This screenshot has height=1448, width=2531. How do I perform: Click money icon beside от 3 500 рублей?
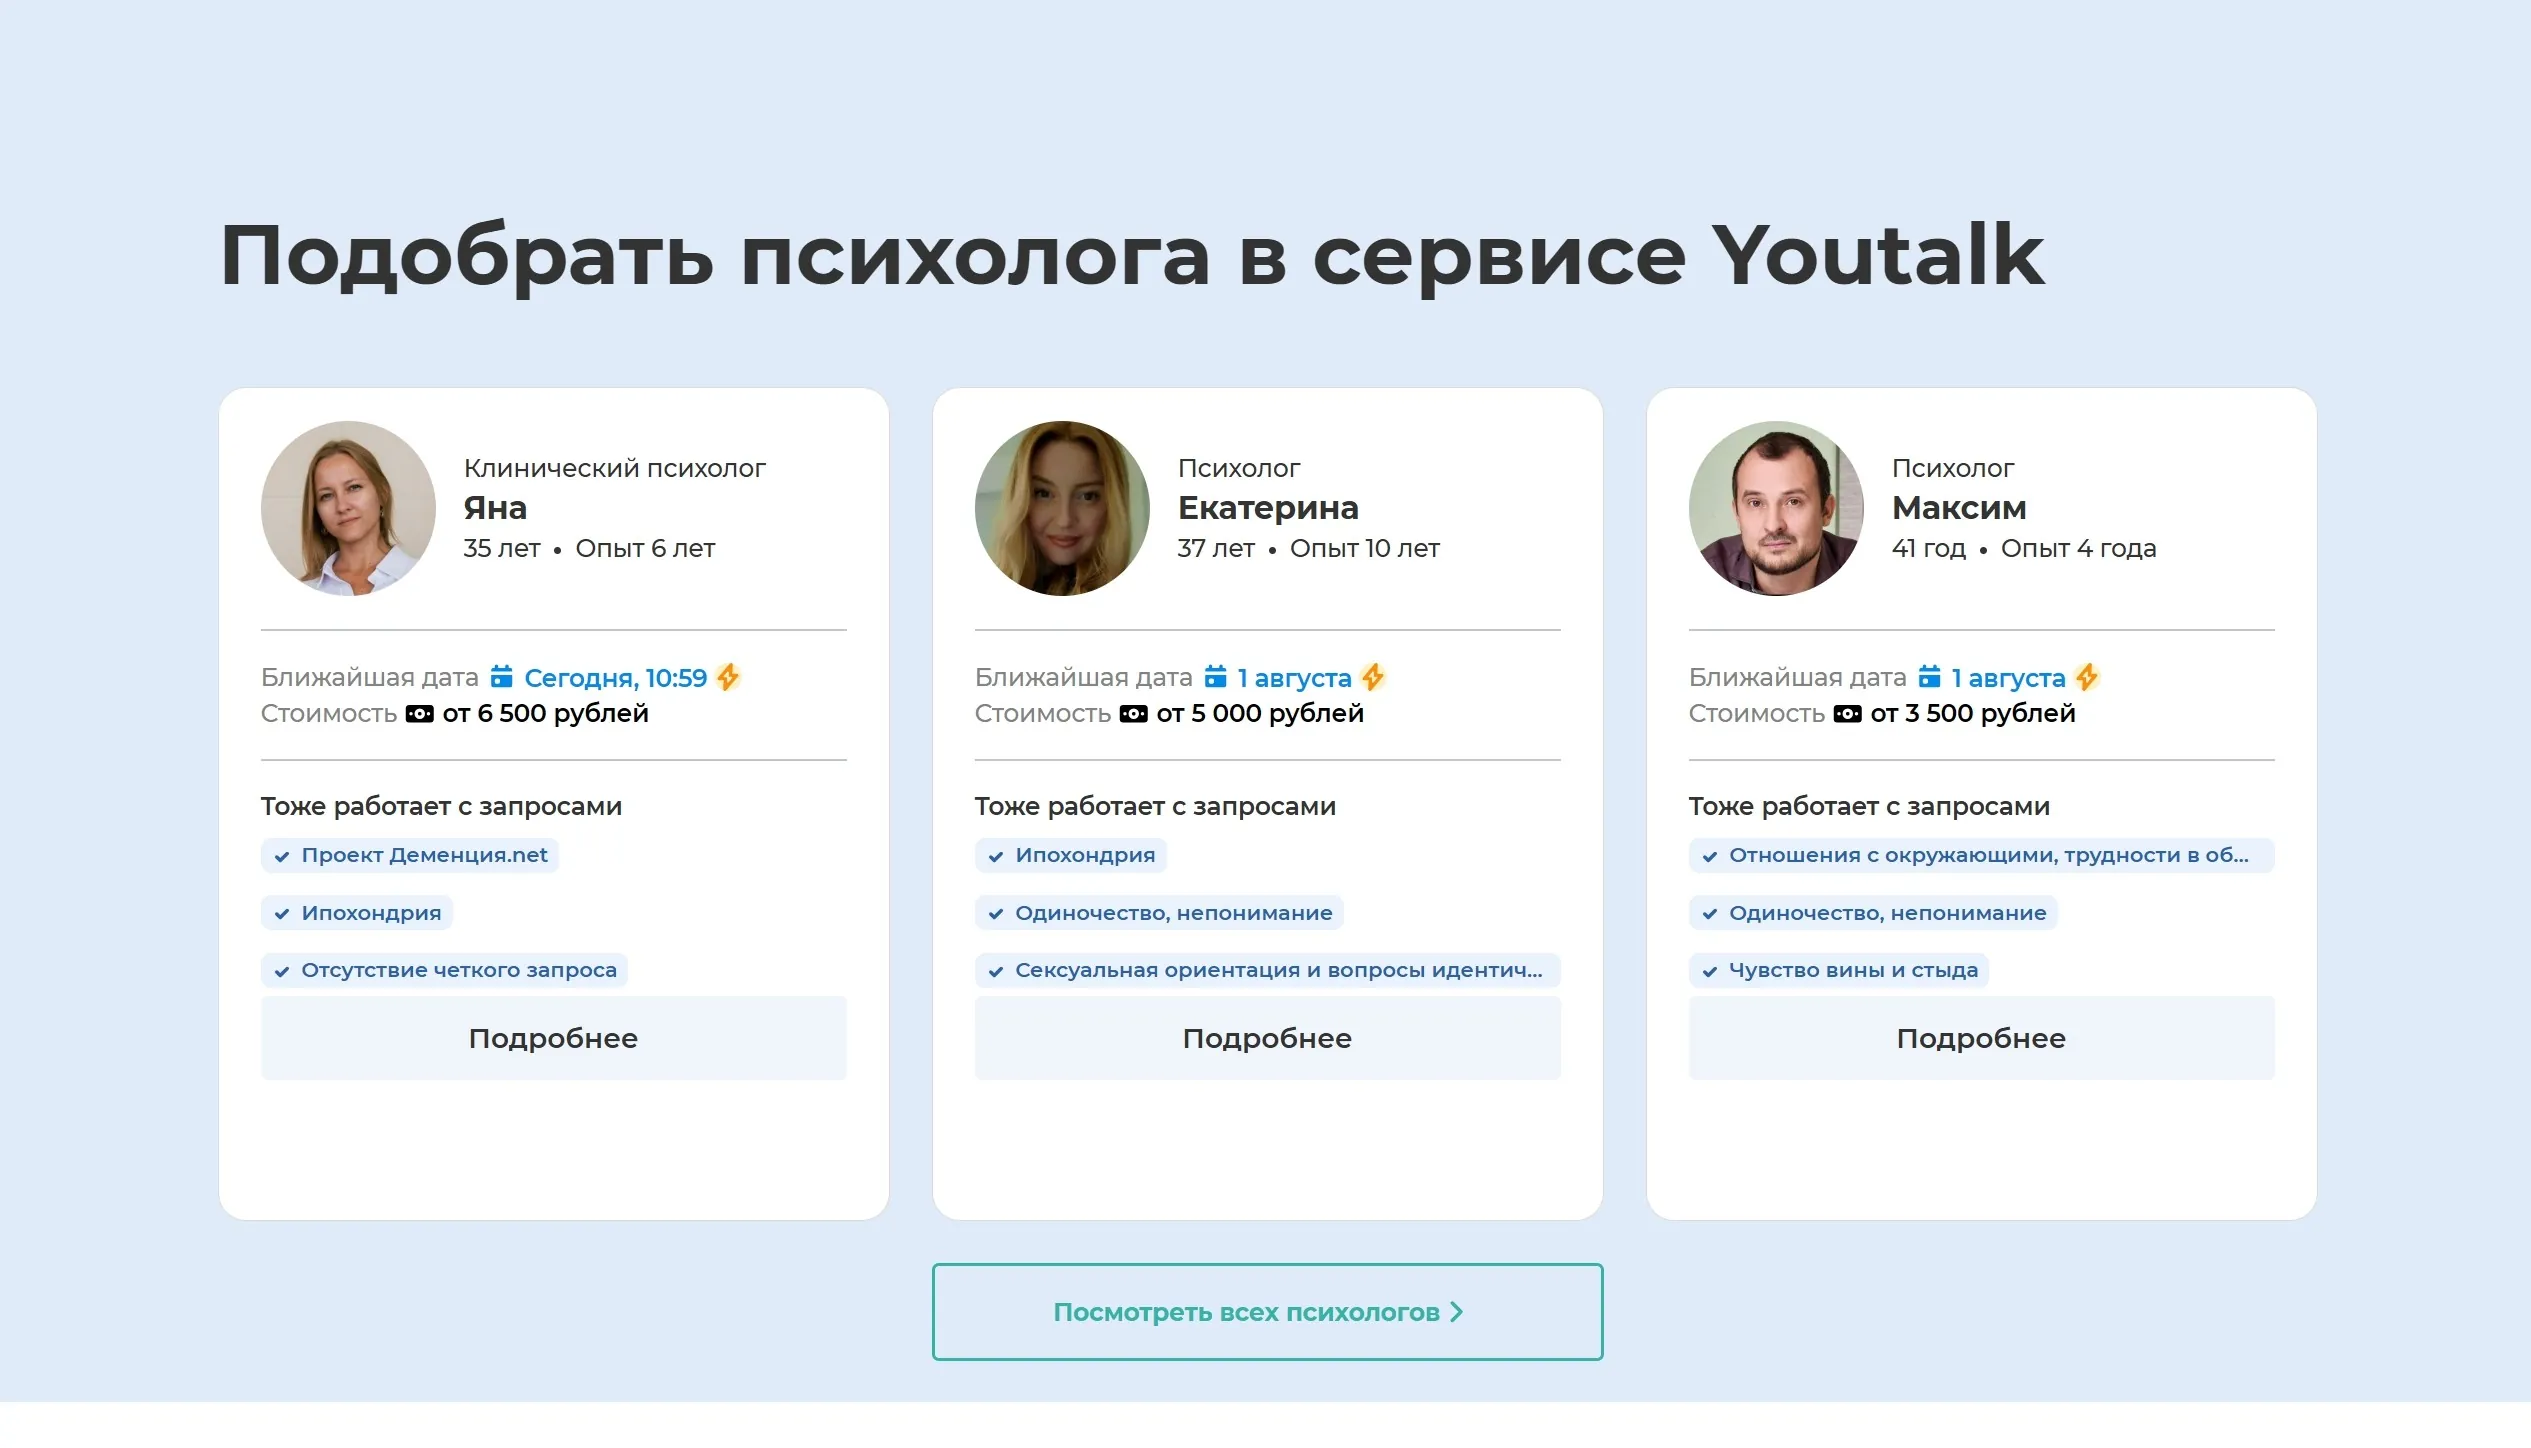tap(1847, 714)
